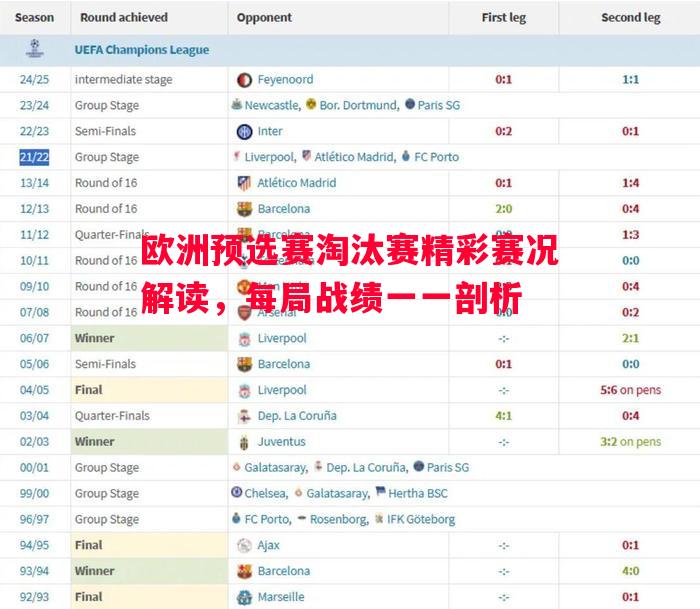This screenshot has width=700, height=609.
Task: Click the Dep. La Coruña crest in 03/04 row
Action: (244, 417)
